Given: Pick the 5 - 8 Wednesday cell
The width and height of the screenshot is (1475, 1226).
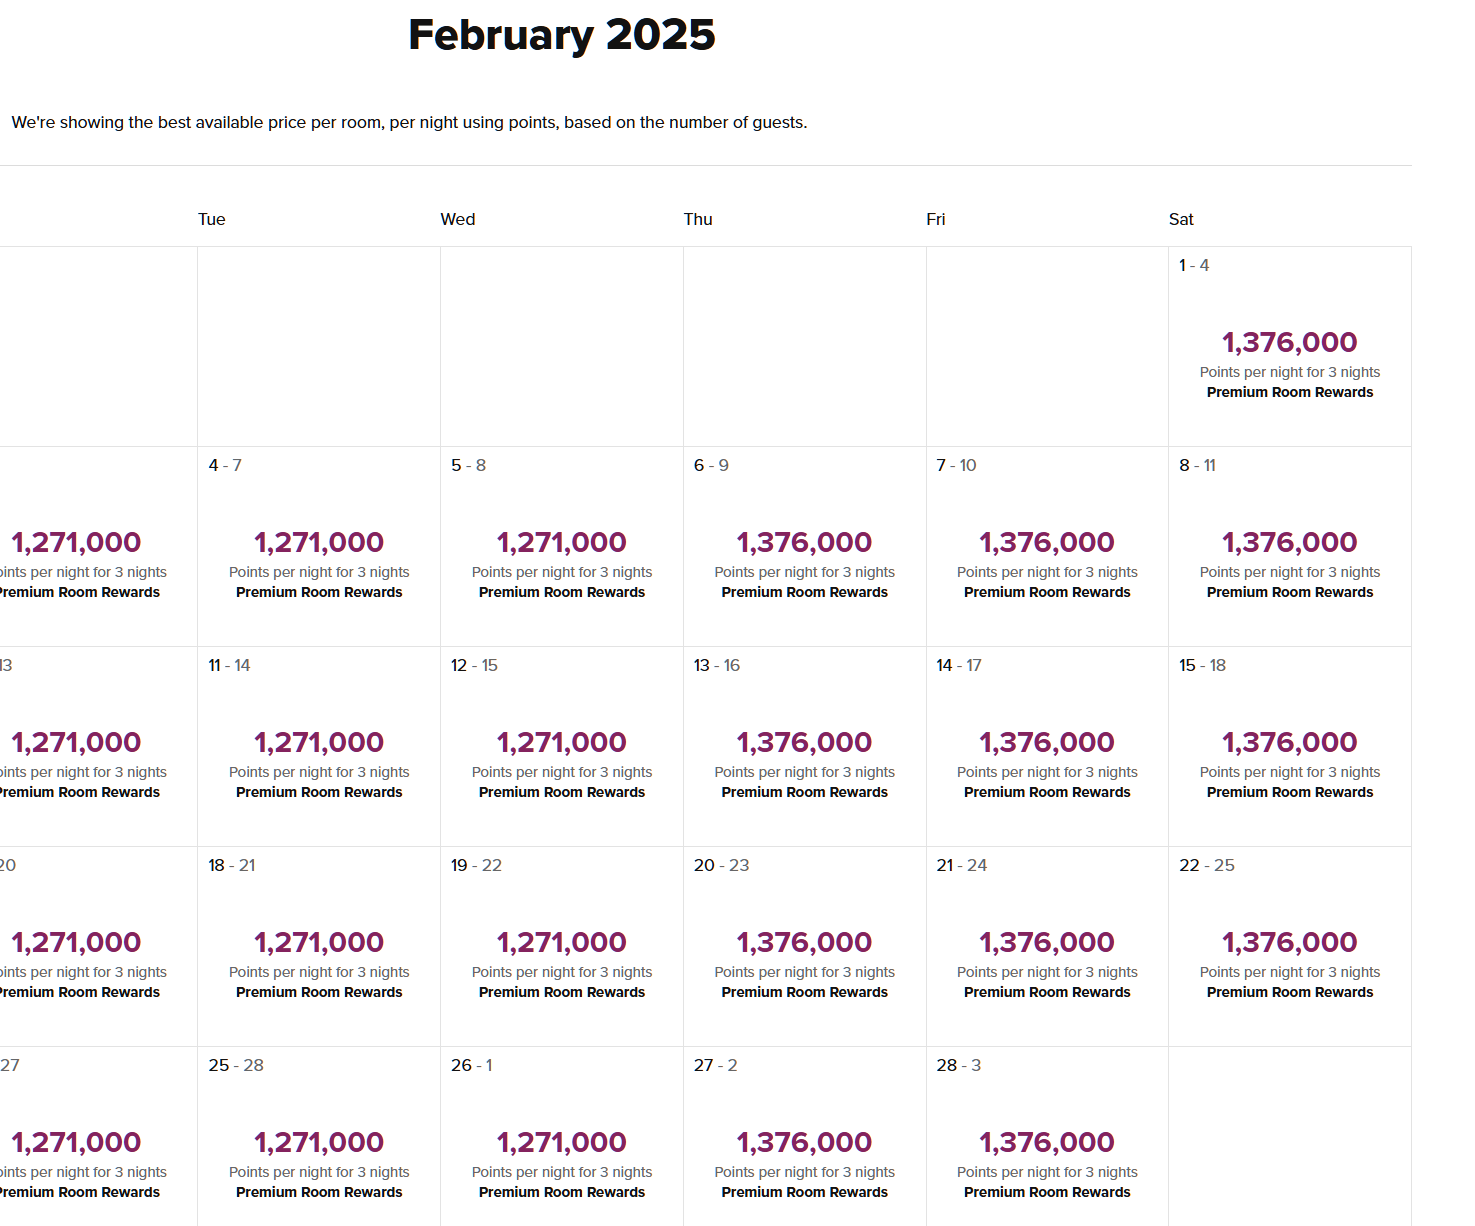Looking at the screenshot, I should (562, 547).
